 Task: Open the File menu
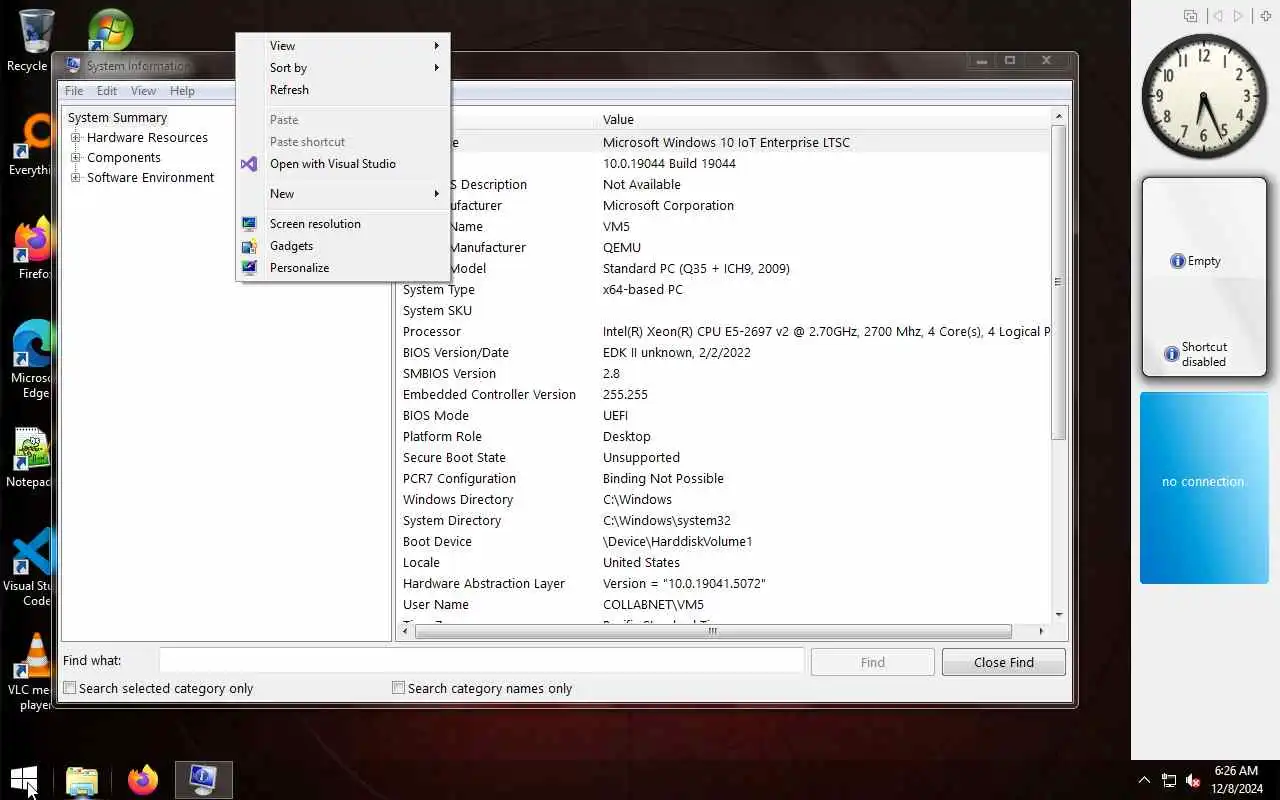(74, 91)
